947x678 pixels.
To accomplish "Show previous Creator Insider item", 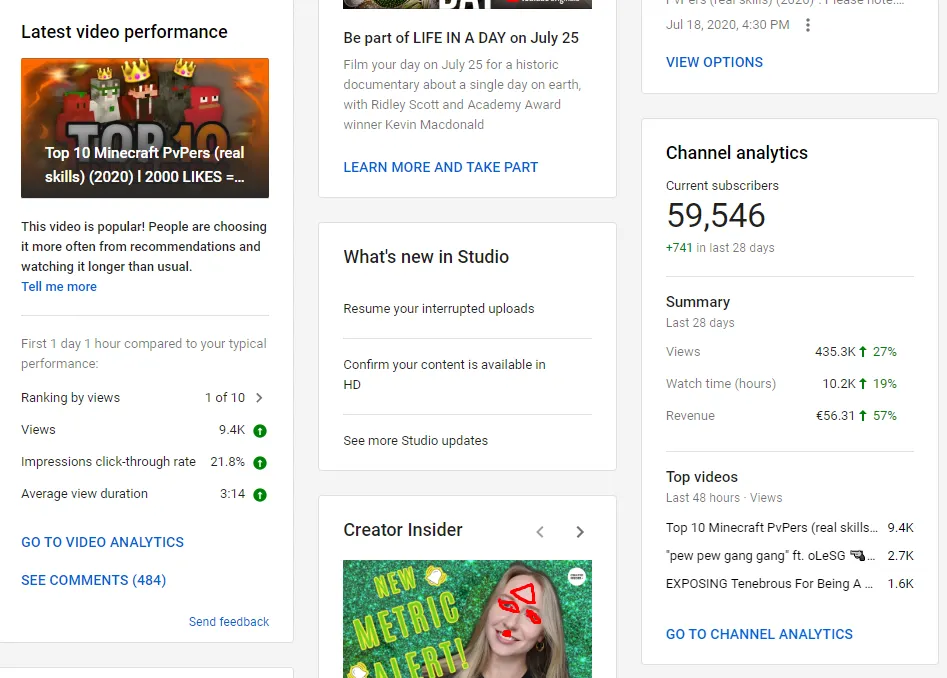I will [x=540, y=532].
